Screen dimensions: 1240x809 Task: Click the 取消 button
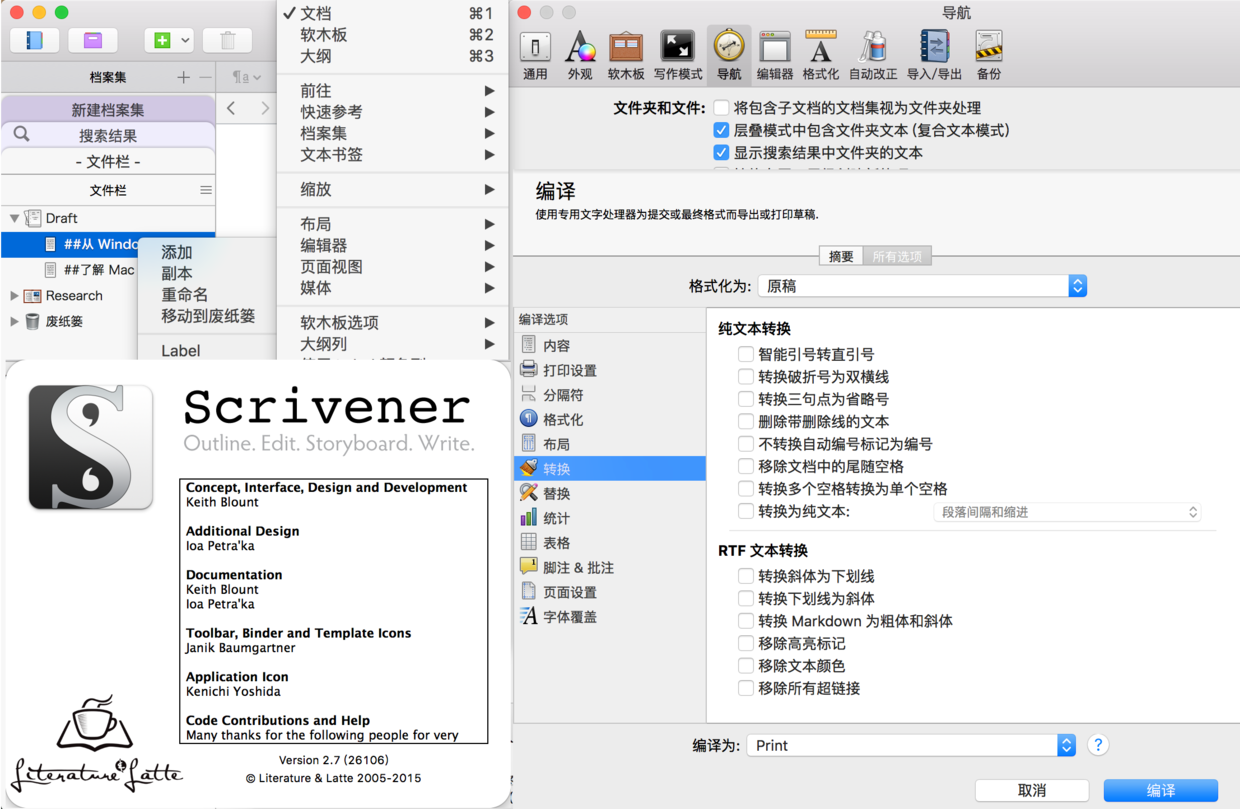(1032, 790)
